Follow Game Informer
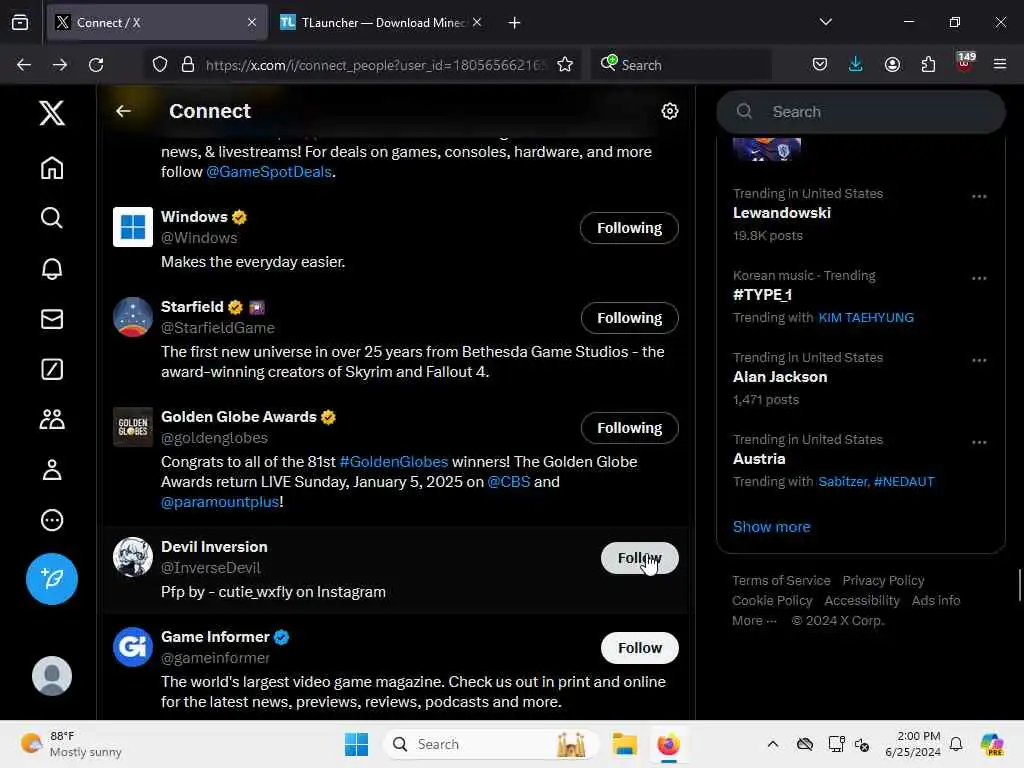The image size is (1024, 768). tap(639, 648)
